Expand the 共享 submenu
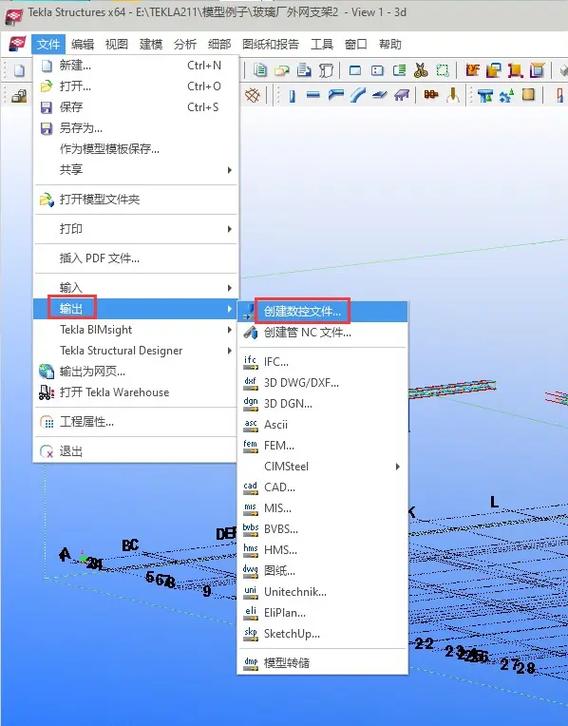Image resolution: width=568 pixels, height=726 pixels. point(136,170)
